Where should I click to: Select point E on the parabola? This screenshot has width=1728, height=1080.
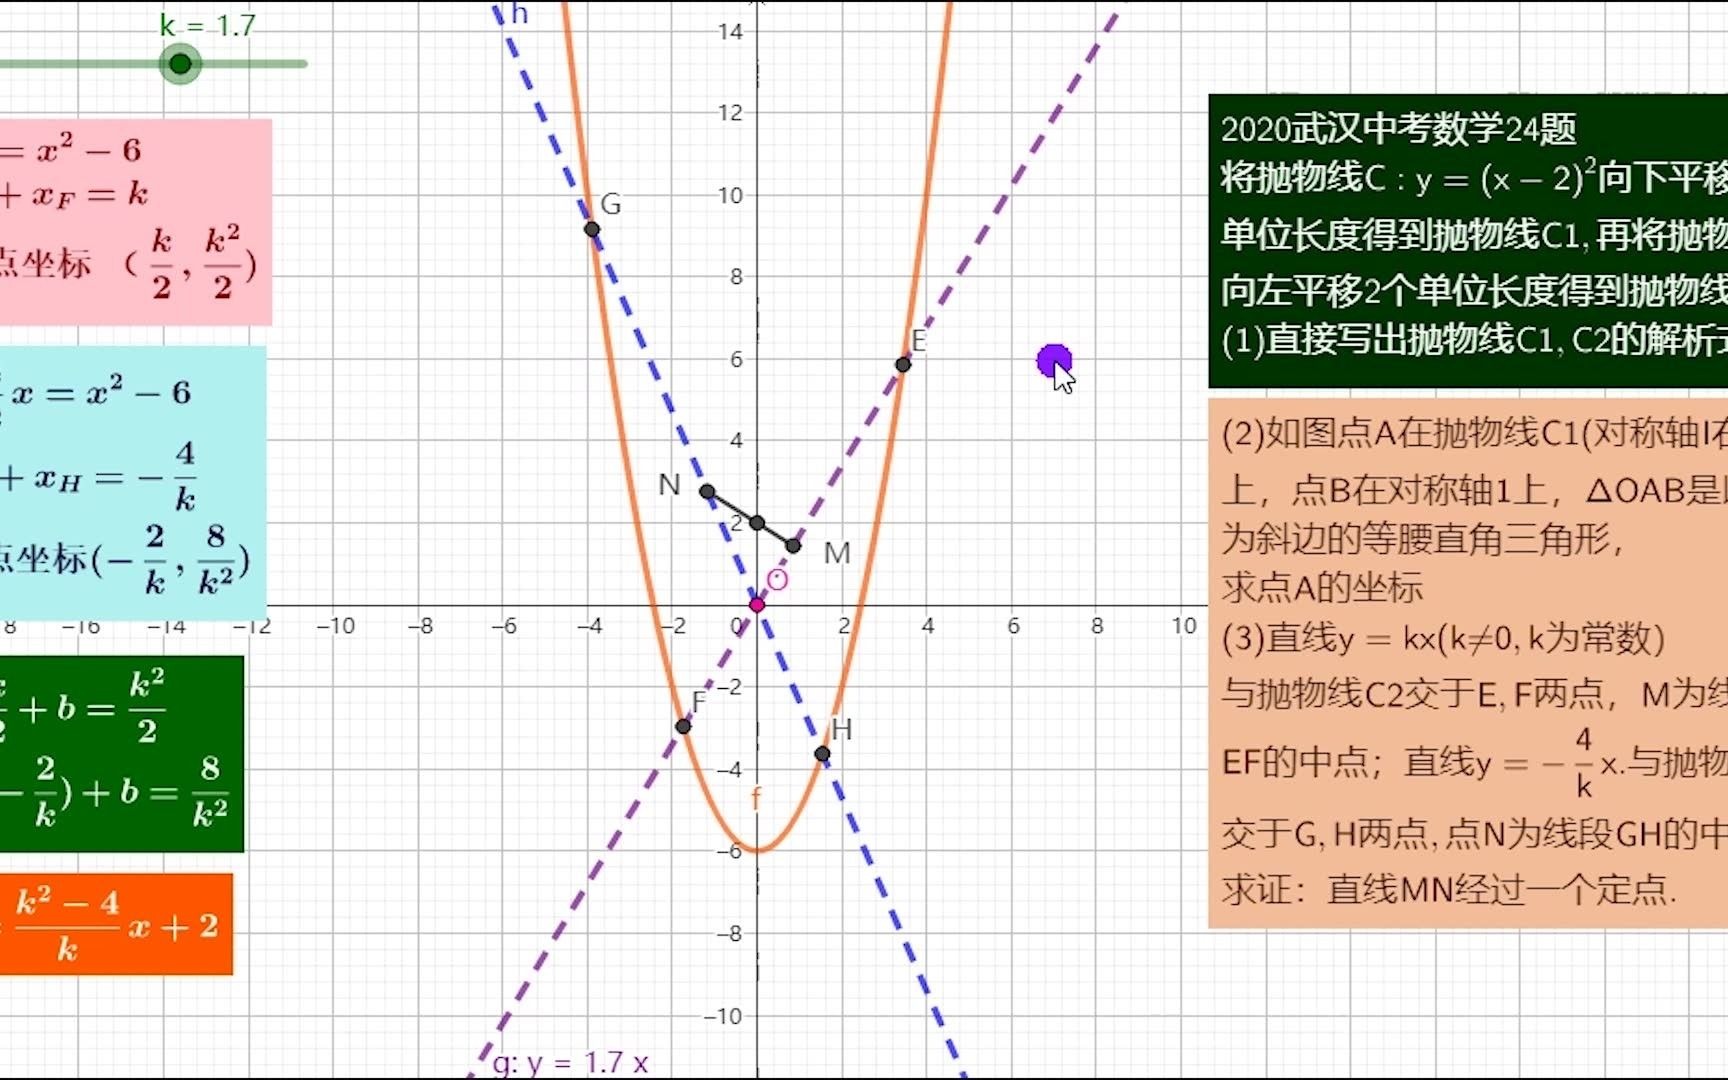point(903,365)
